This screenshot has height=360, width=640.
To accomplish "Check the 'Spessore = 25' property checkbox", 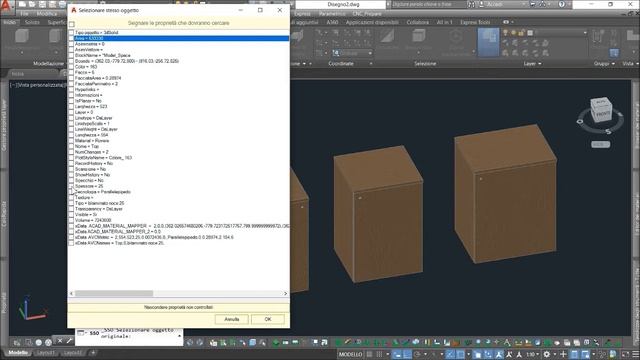I will coord(71,186).
